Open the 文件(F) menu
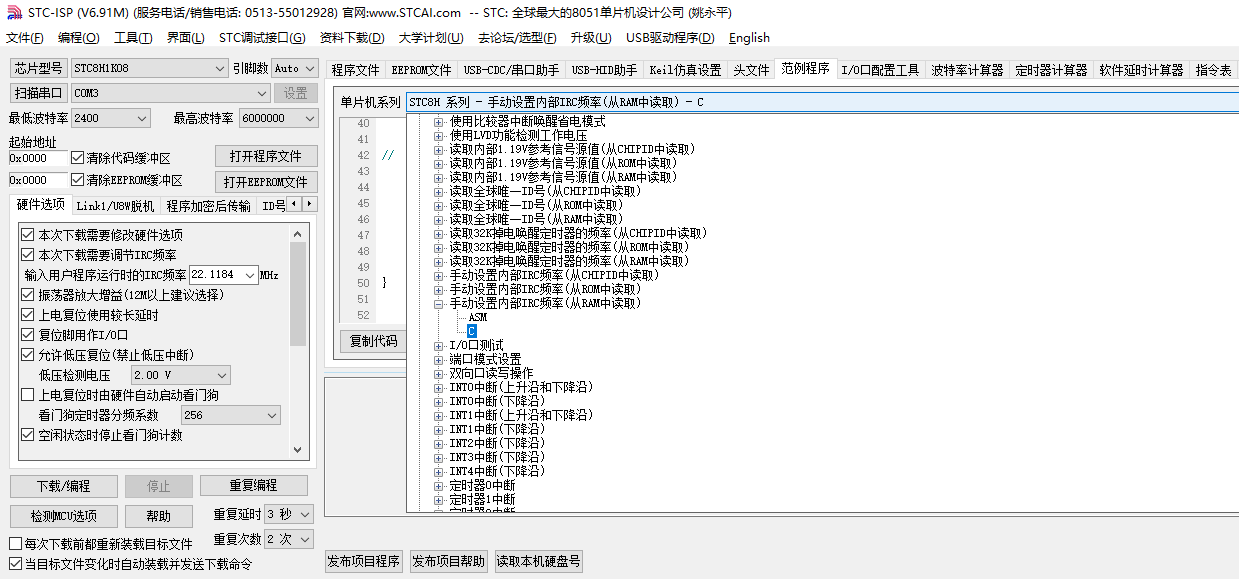1239x579 pixels. click(x=25, y=38)
